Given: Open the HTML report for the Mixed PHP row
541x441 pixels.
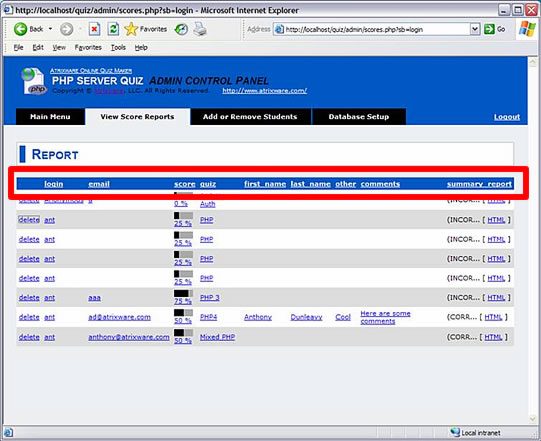Looking at the screenshot, I should coord(493,337).
